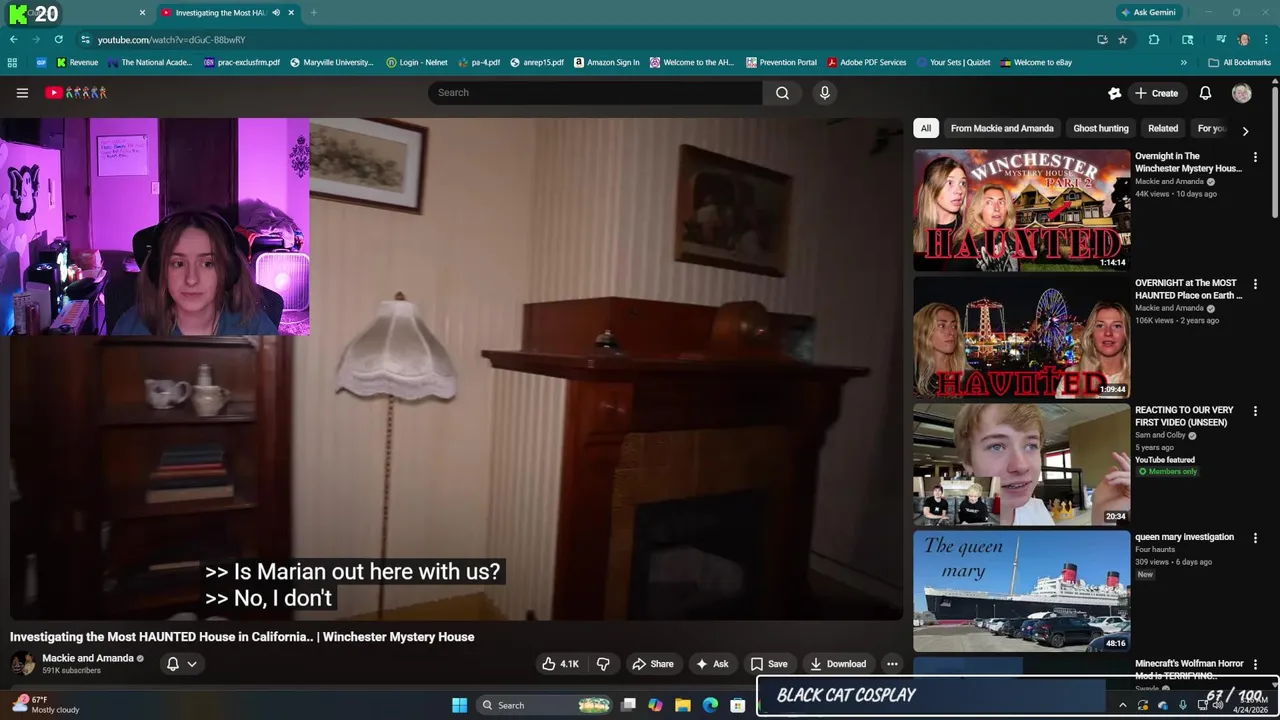Open Microsoft Store from the taskbar
1280x720 pixels.
click(737, 705)
